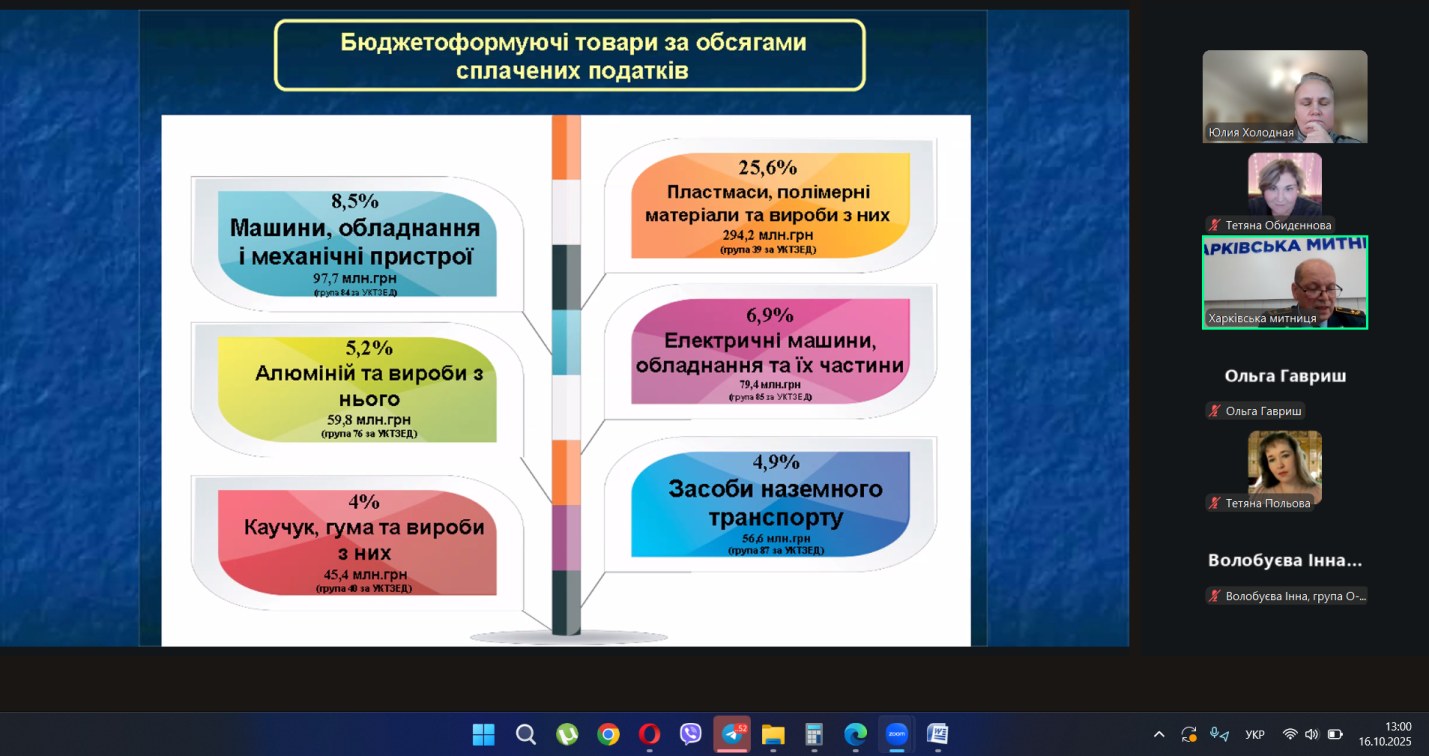Viewport: 1429px width, 756px height.
Task: Open Calculator from the taskbar
Action: [x=814, y=735]
